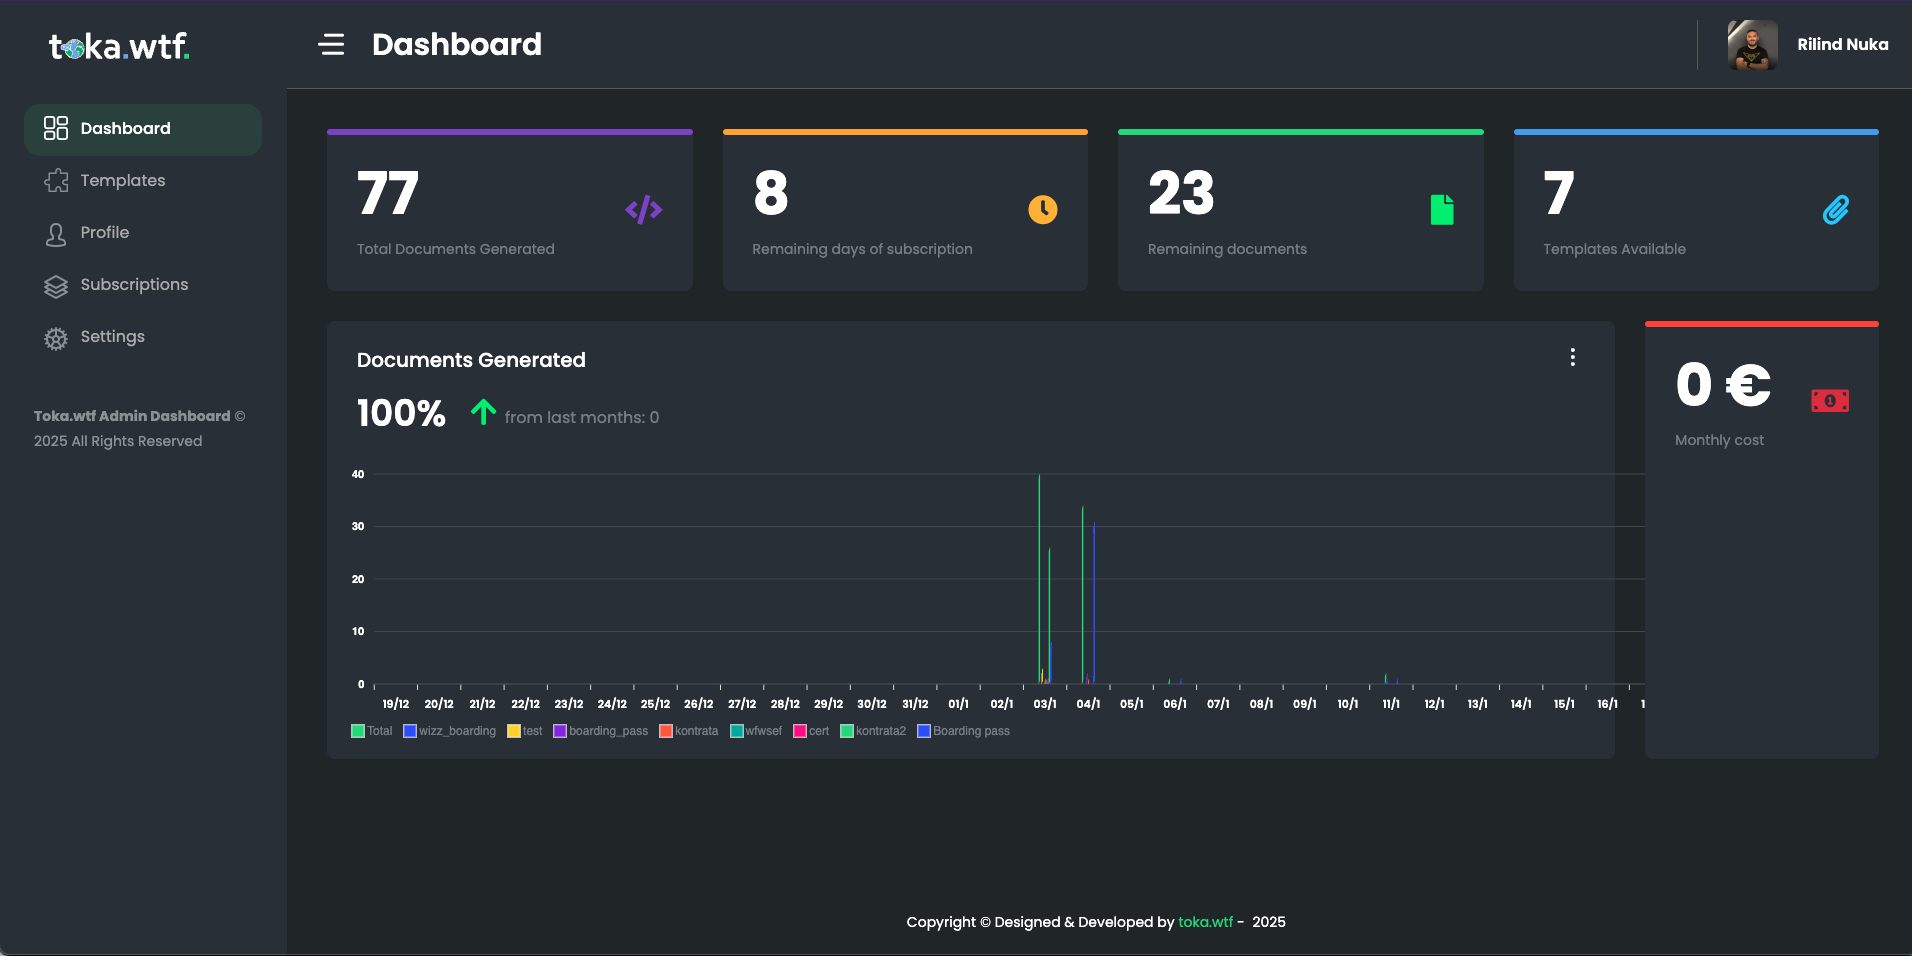The image size is (1912, 956).
Task: Click the Subscriptions layers icon
Action: point(56,286)
